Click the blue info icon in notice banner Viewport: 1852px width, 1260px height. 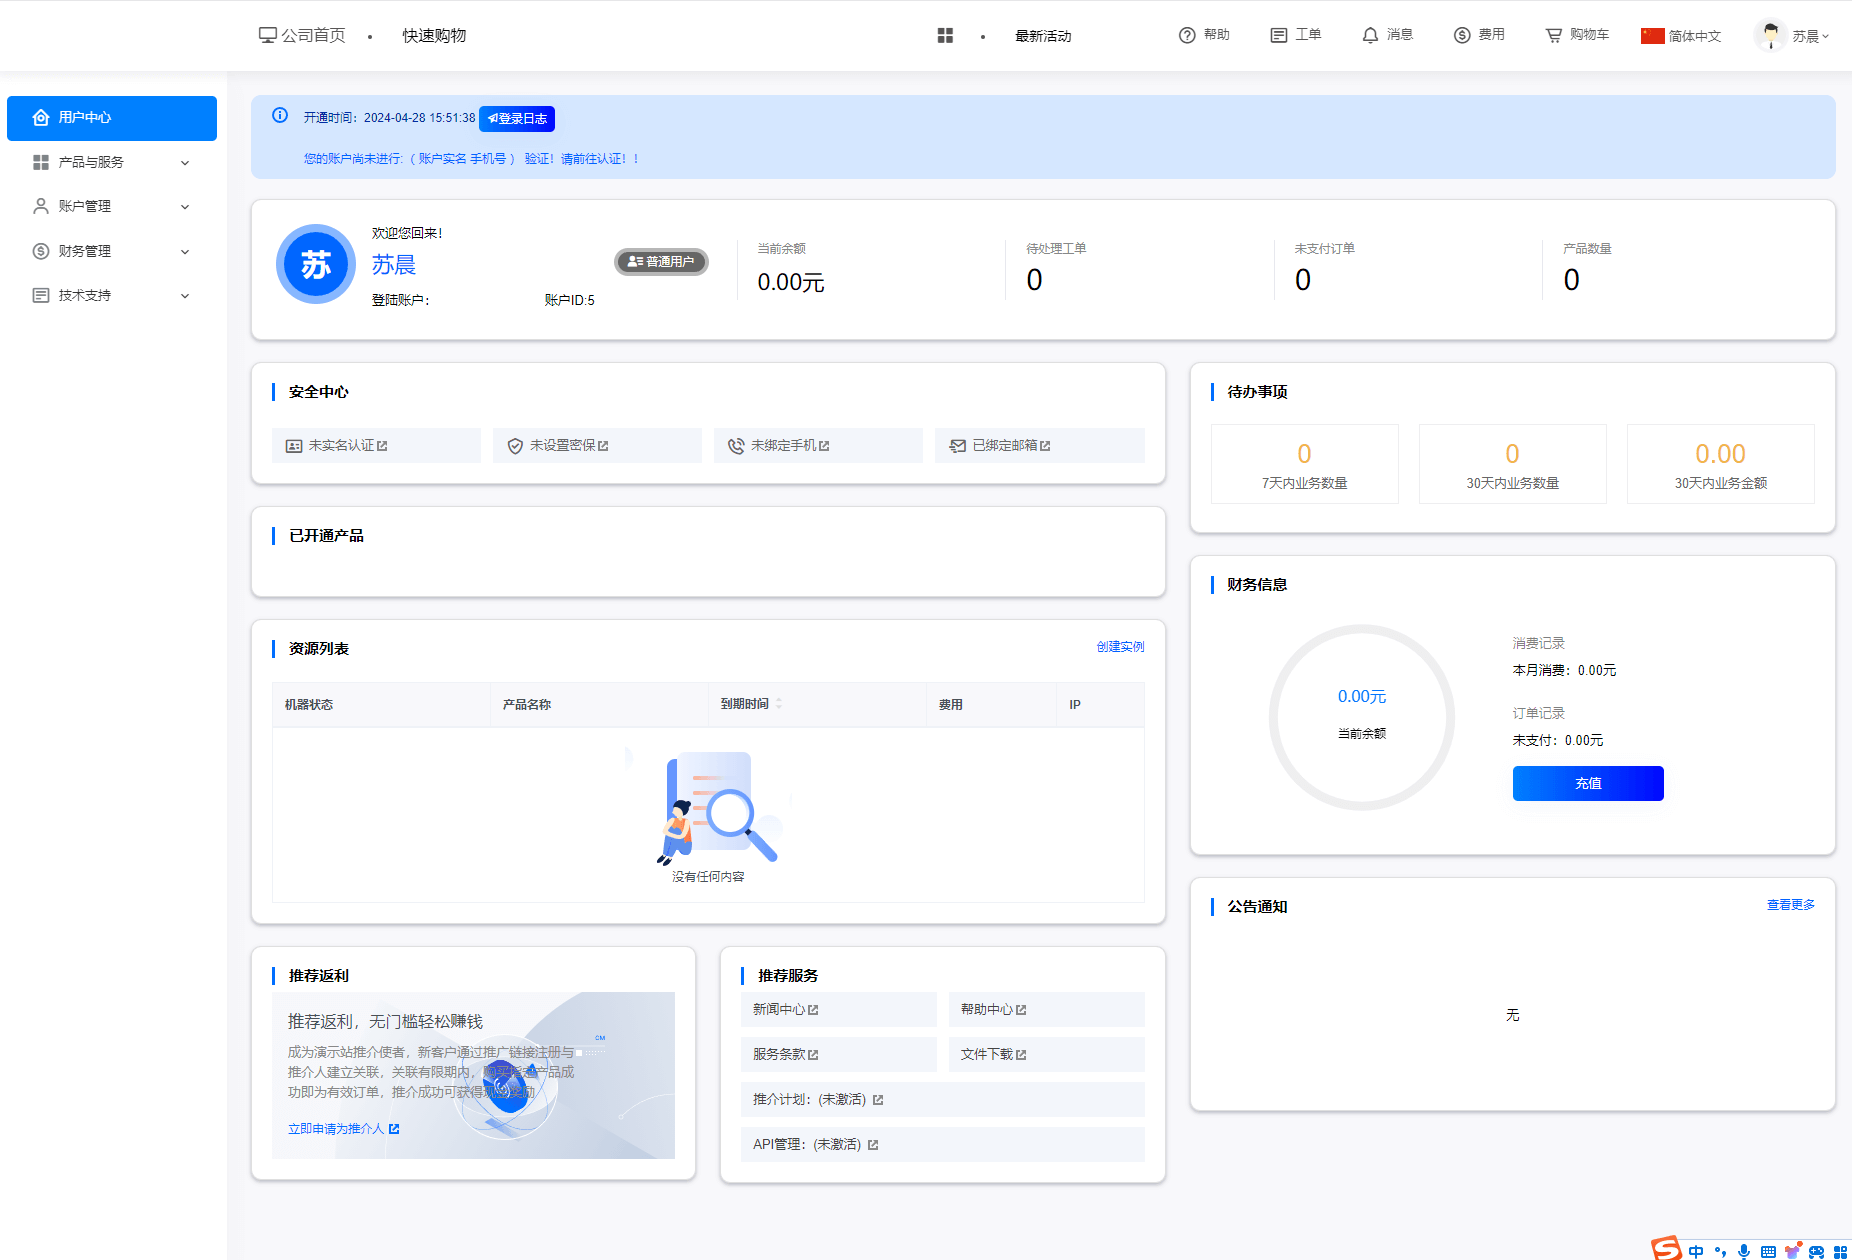pyautogui.click(x=280, y=115)
